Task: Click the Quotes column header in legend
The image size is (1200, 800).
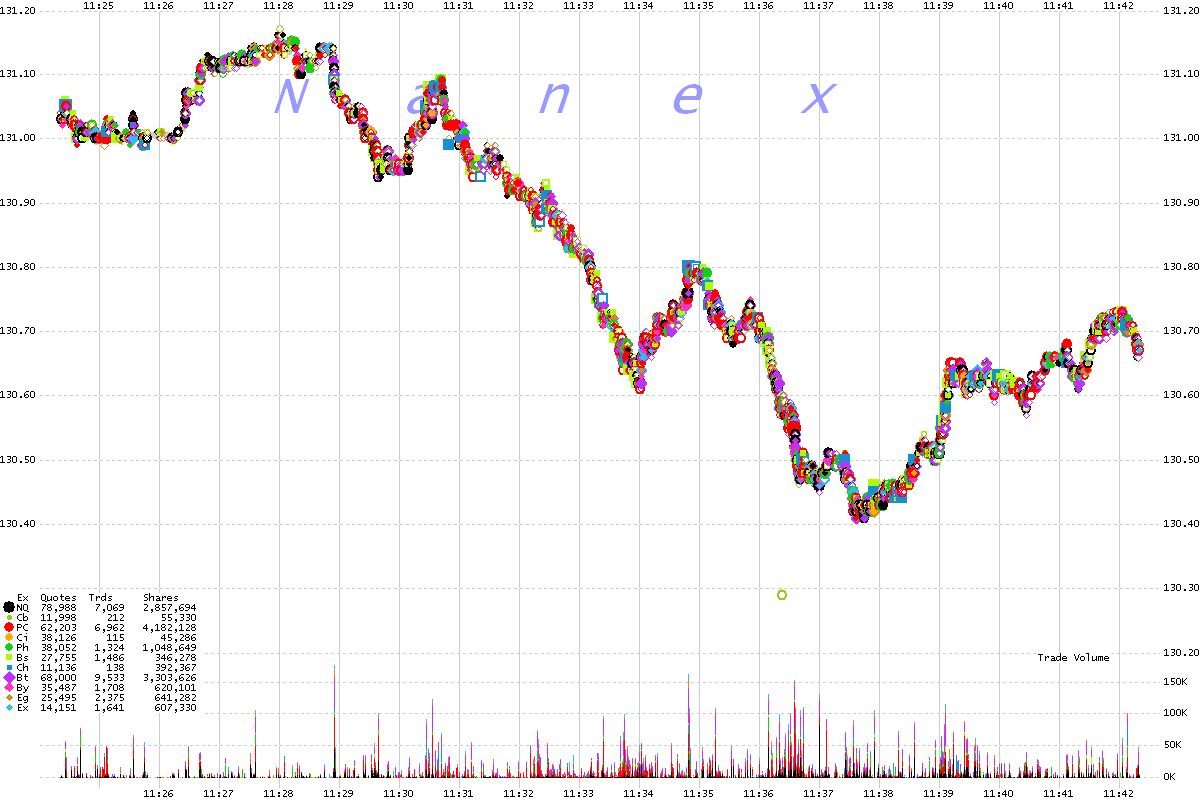Action: tap(58, 597)
